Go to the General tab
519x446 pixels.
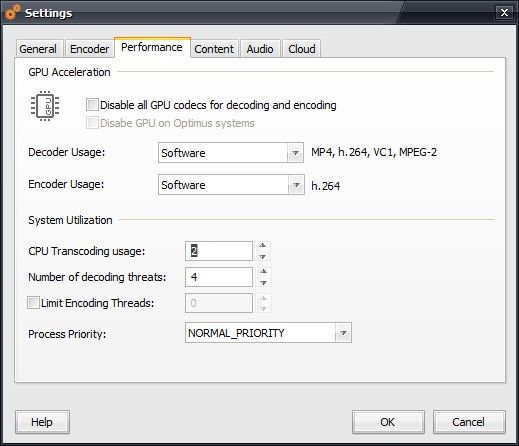pyautogui.click(x=38, y=49)
